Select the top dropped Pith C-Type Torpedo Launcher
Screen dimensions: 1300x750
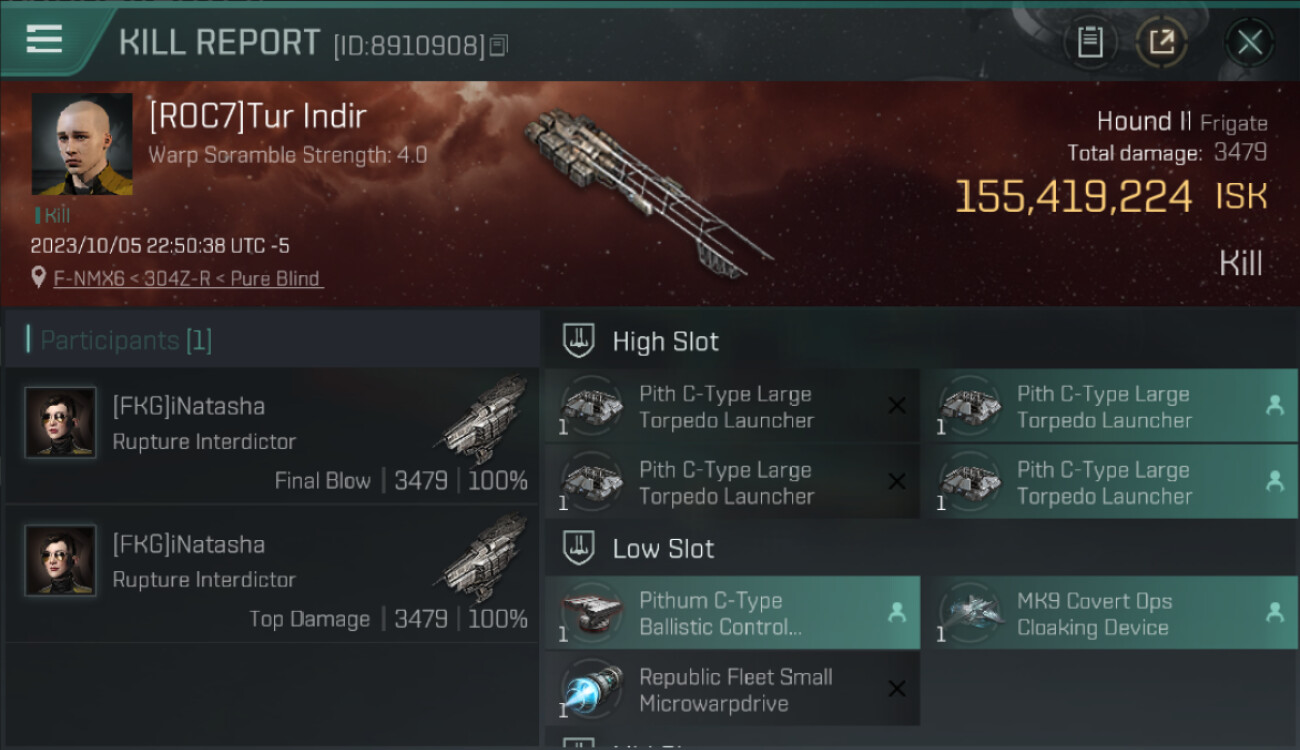[1109, 406]
